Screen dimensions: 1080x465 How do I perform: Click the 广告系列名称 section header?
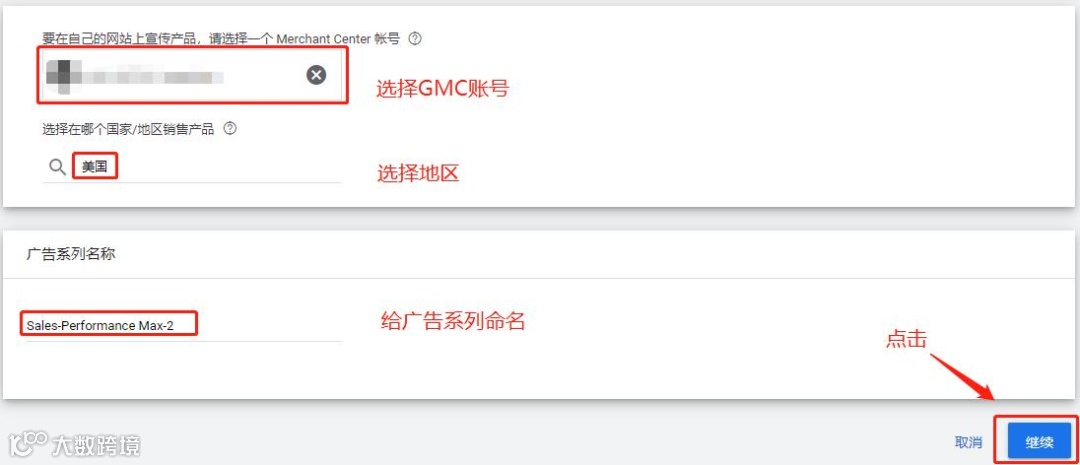(71, 254)
